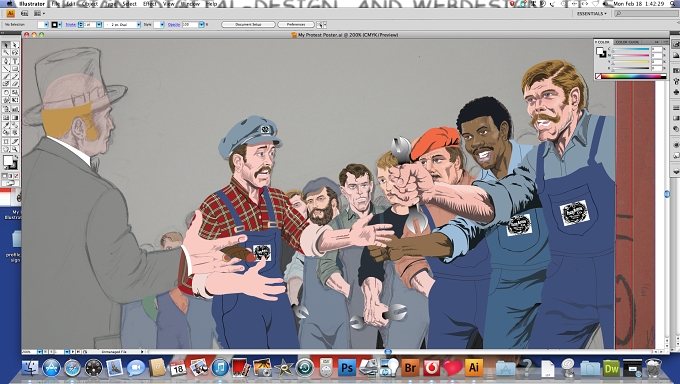Image resolution: width=680 pixels, height=384 pixels.
Task: Select the Direct Selection tool
Action: pyautogui.click(x=15, y=45)
